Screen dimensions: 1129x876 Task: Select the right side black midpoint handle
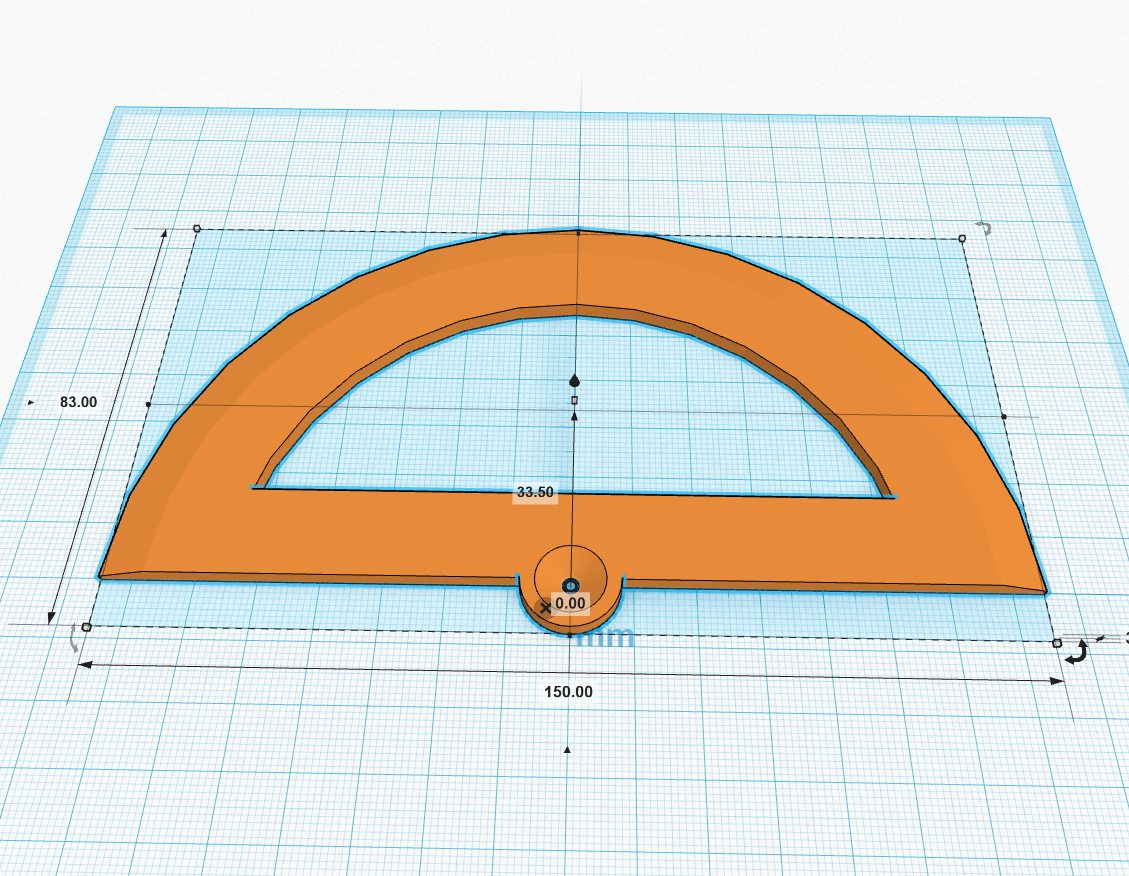tap(1004, 416)
